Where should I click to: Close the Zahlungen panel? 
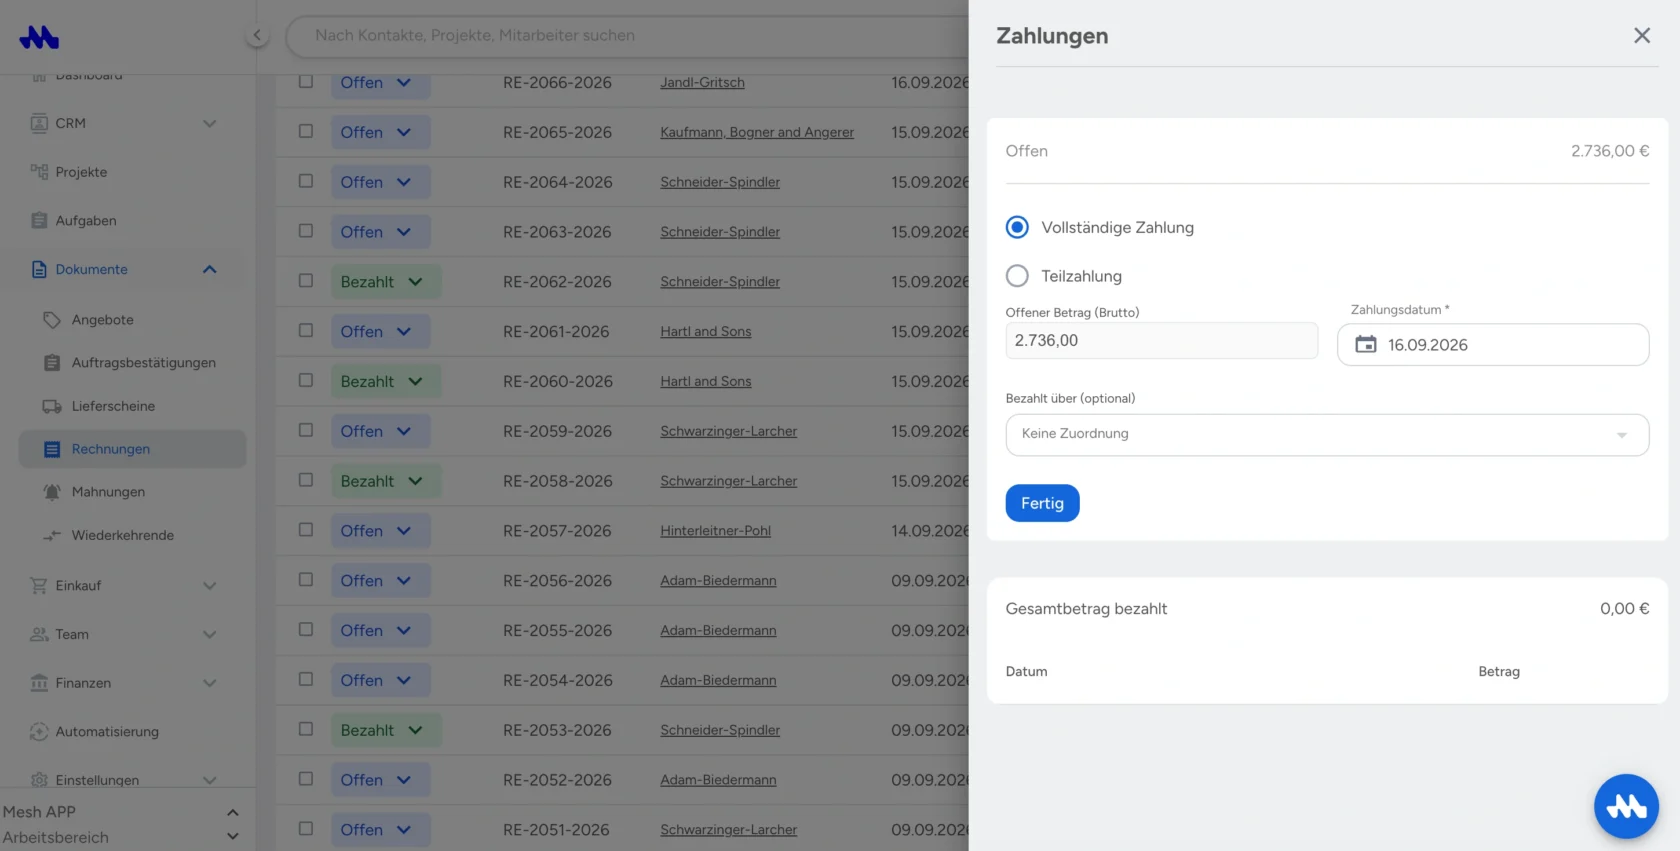coord(1642,36)
